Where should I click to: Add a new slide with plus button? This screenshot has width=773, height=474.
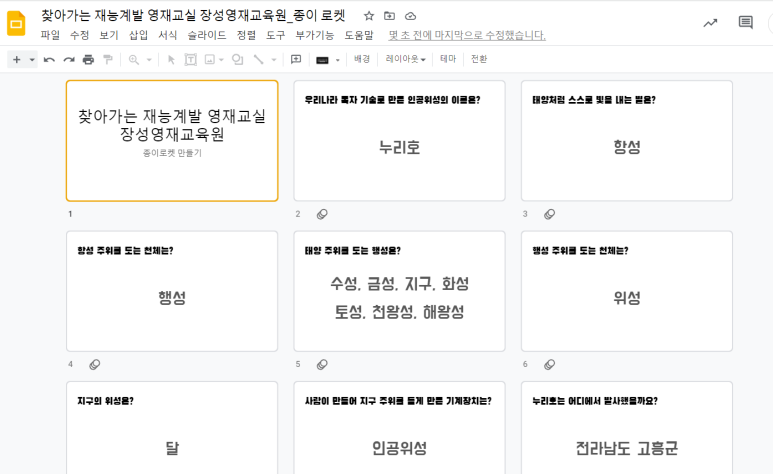[x=17, y=60]
